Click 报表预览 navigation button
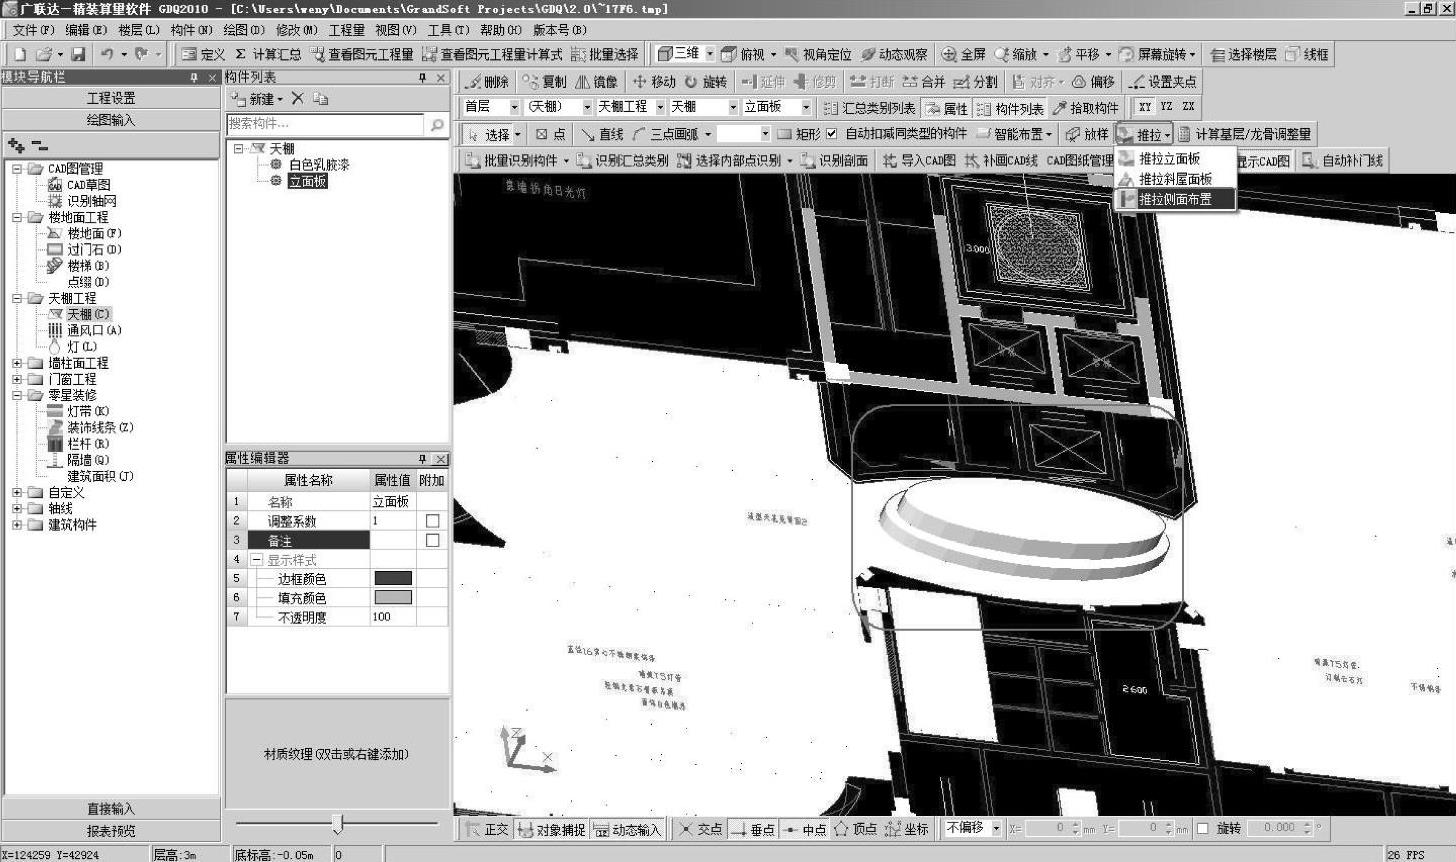Image resolution: width=1456 pixels, height=862 pixels. click(110, 830)
